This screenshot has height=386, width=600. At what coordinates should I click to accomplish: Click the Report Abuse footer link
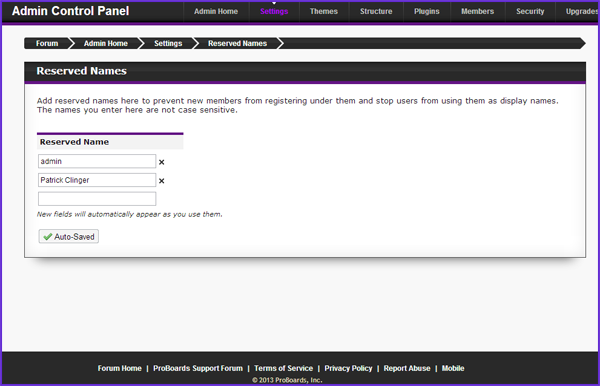tap(407, 368)
